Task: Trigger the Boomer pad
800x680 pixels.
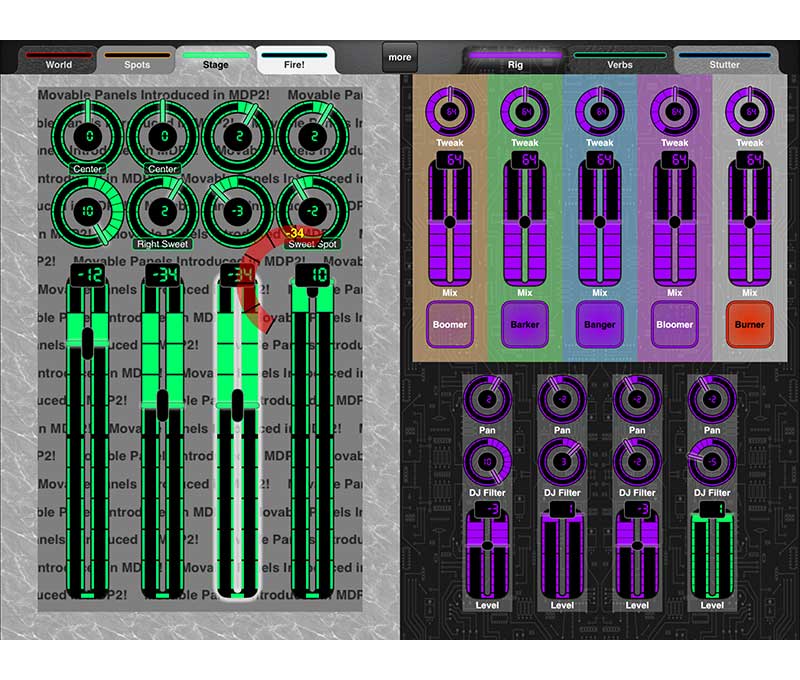Action: pyautogui.click(x=449, y=324)
